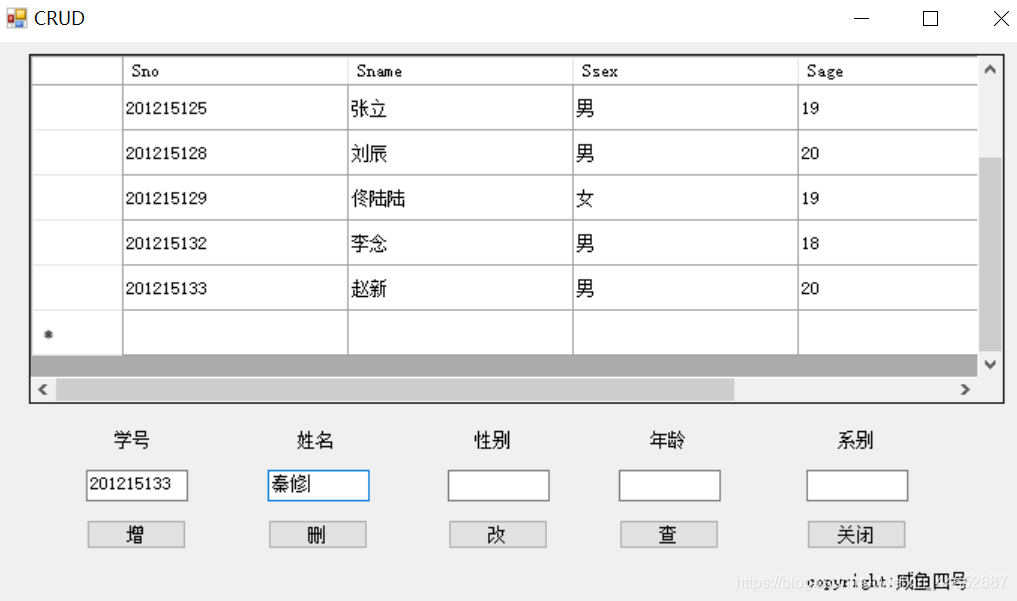Close the CRUD window with X
The height and width of the screenshot is (601, 1017).
[x=1001, y=18]
